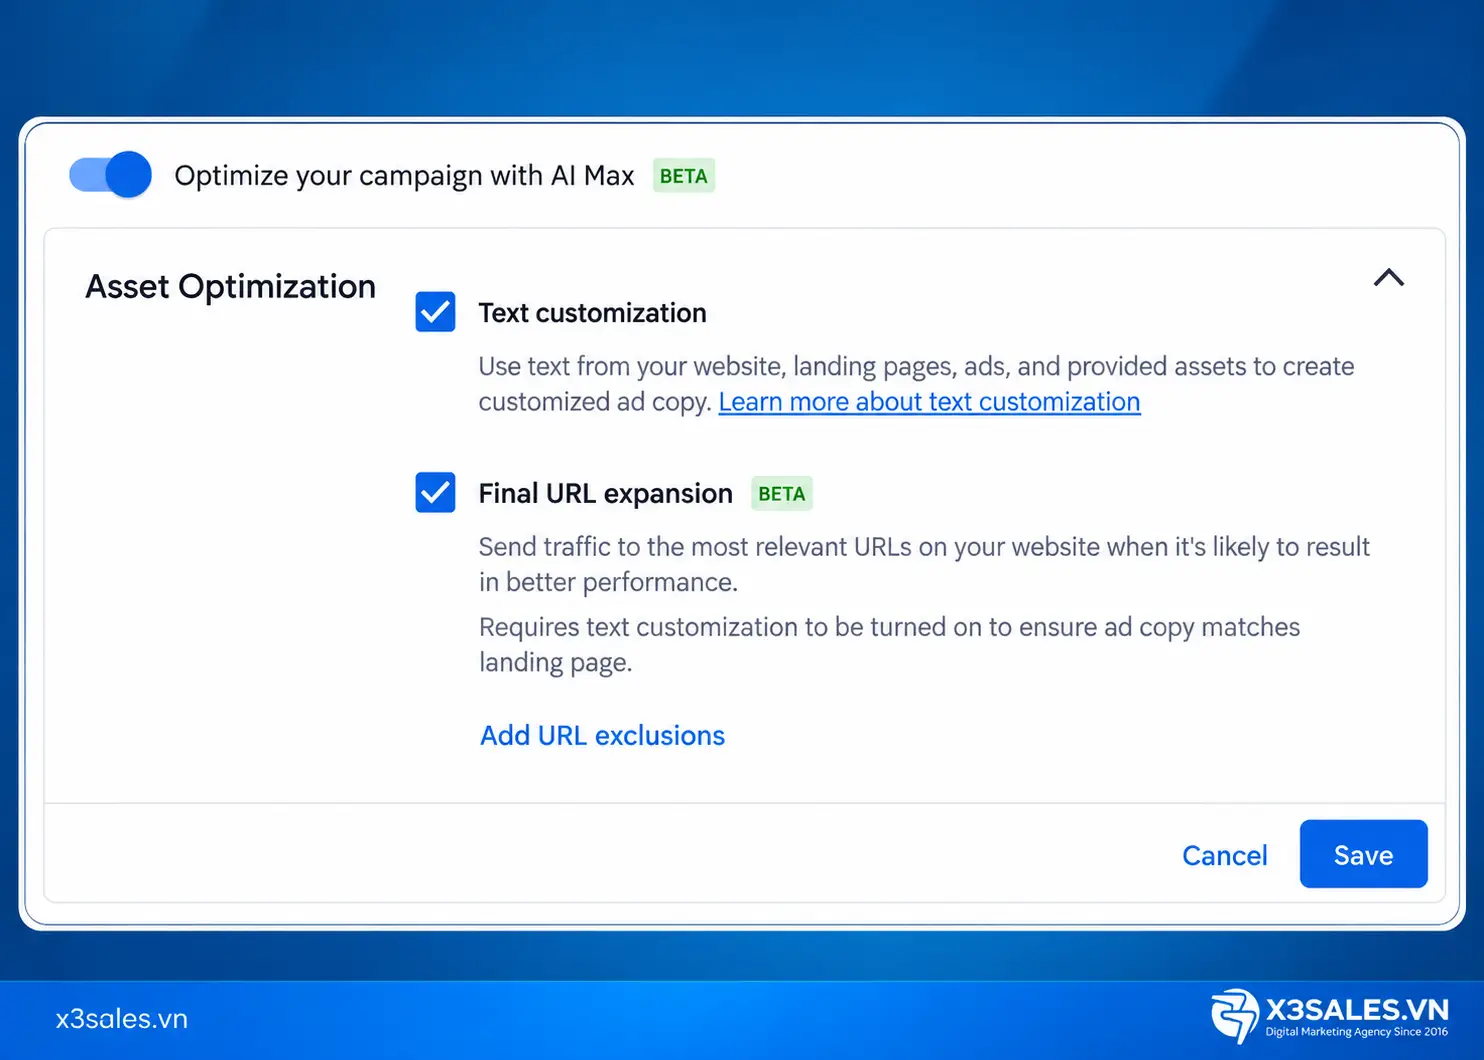
Task: Click the 'Text customization' option label
Action: [x=592, y=313]
